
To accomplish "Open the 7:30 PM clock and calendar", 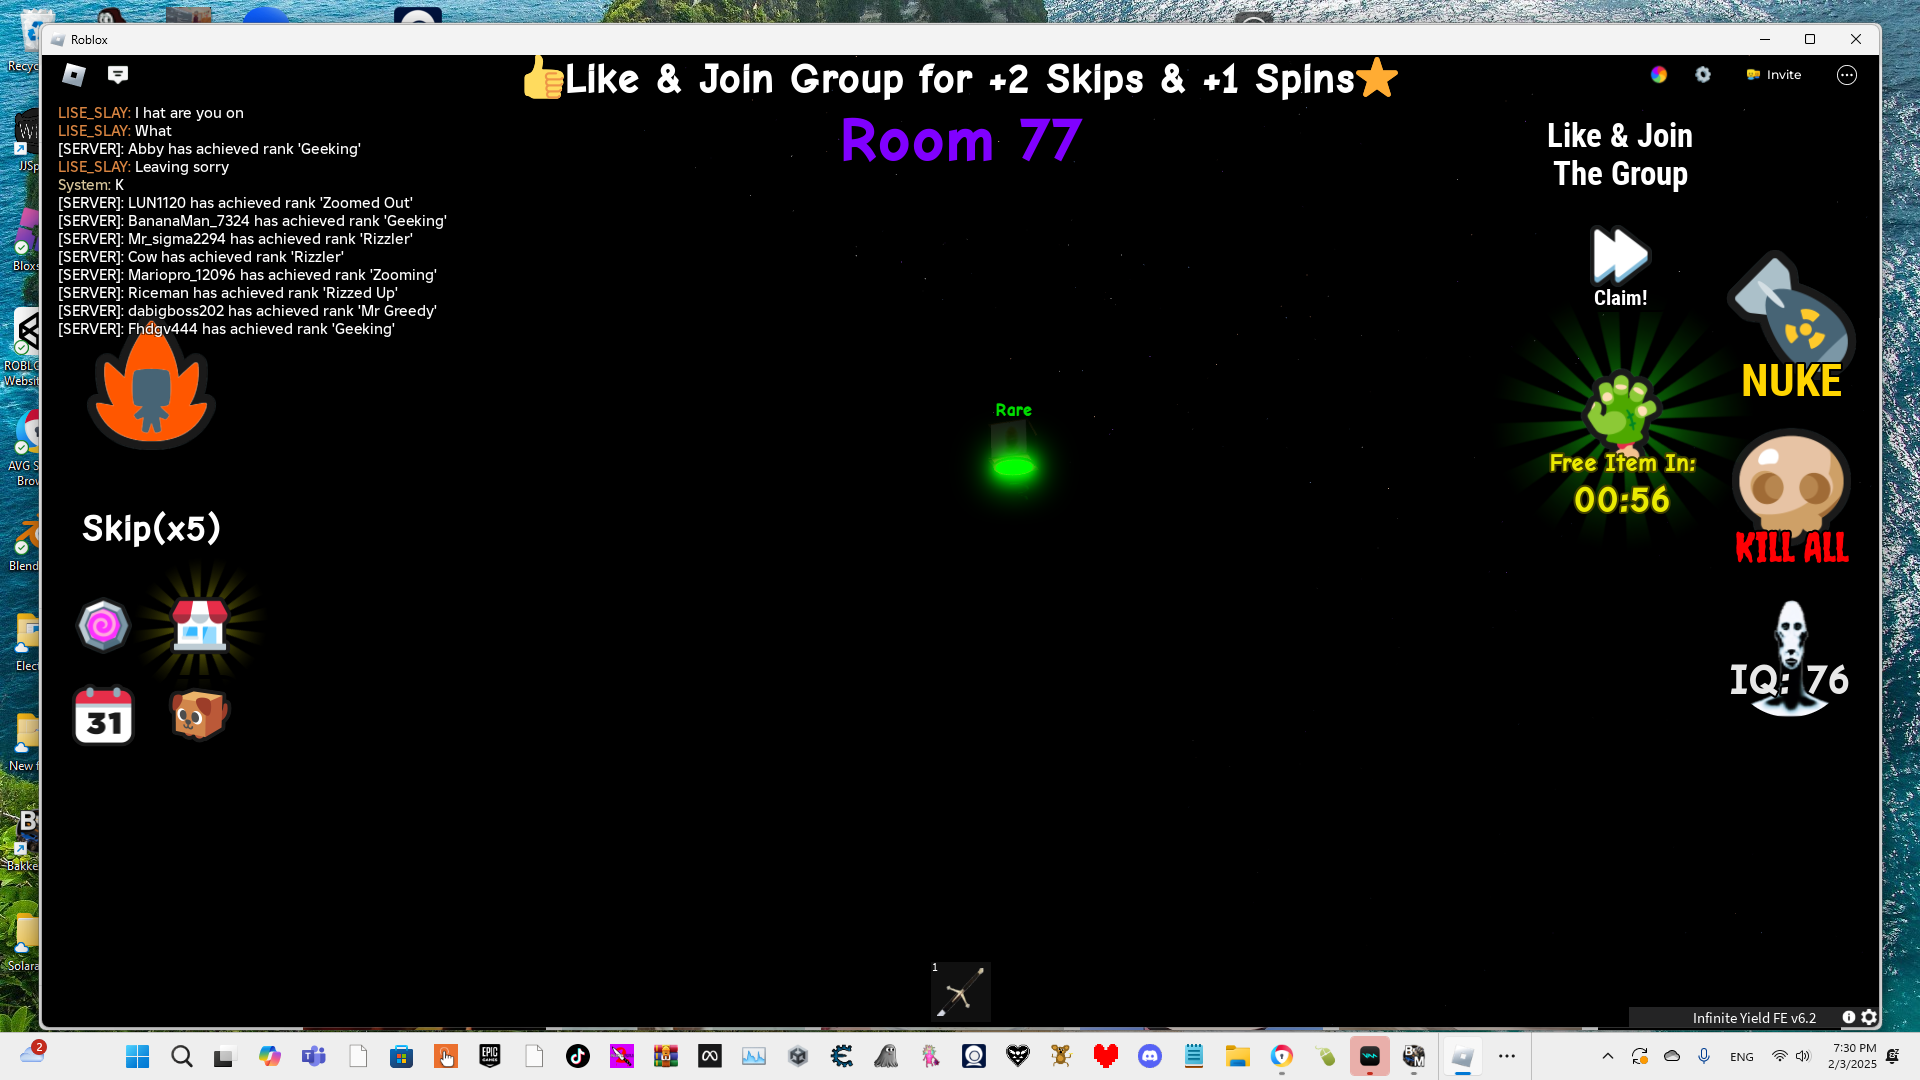I will (1853, 1056).
